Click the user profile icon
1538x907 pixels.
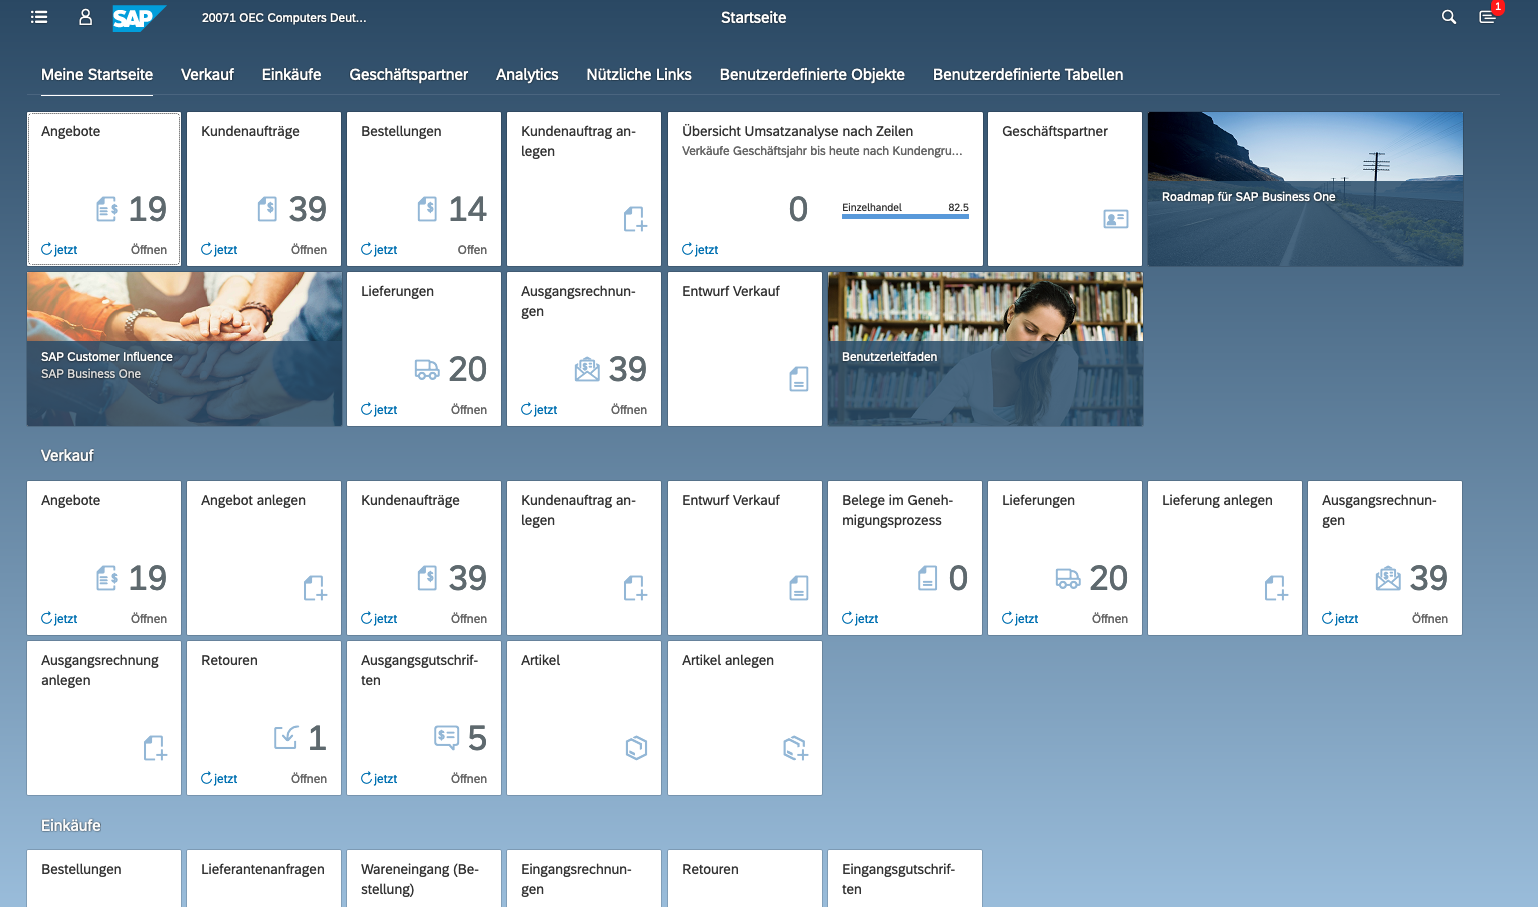[x=86, y=17]
